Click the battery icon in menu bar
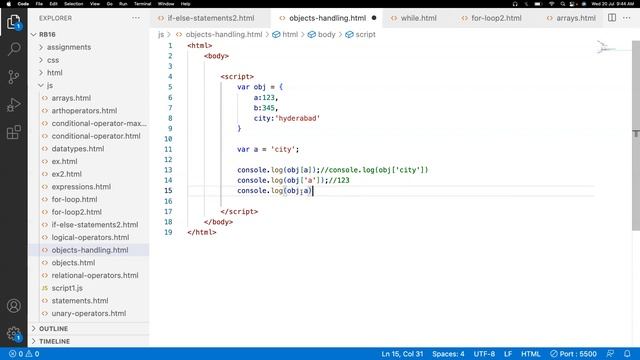 tap(538, 4)
